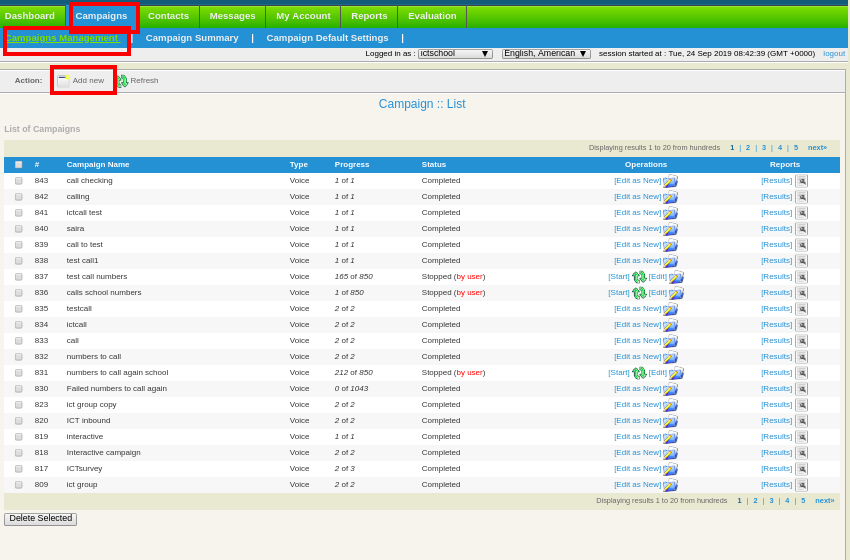This screenshot has height=560, width=850.
Task: Click edit folder icon for campaign 837
Action: [x=676, y=277]
